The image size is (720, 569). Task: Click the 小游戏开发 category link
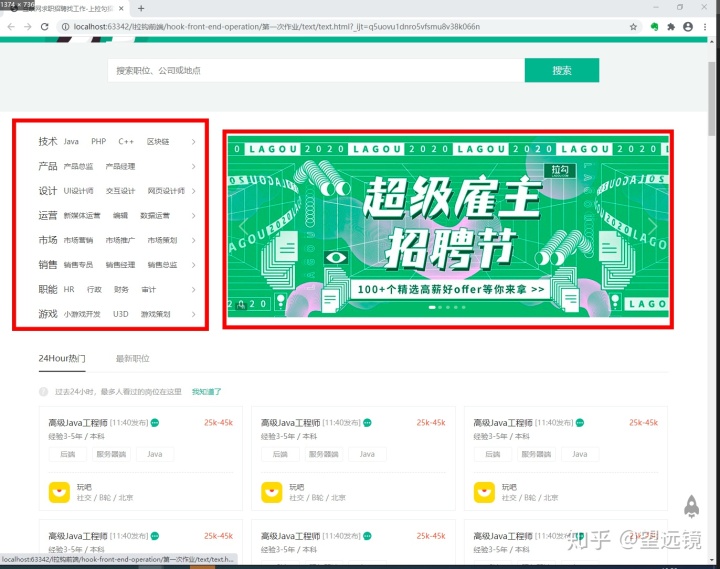[82, 314]
